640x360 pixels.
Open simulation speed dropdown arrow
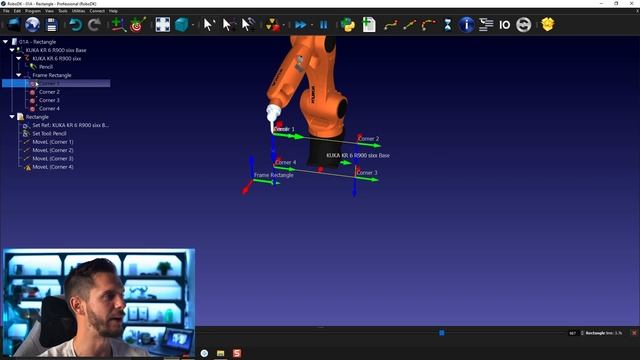(x=312, y=25)
